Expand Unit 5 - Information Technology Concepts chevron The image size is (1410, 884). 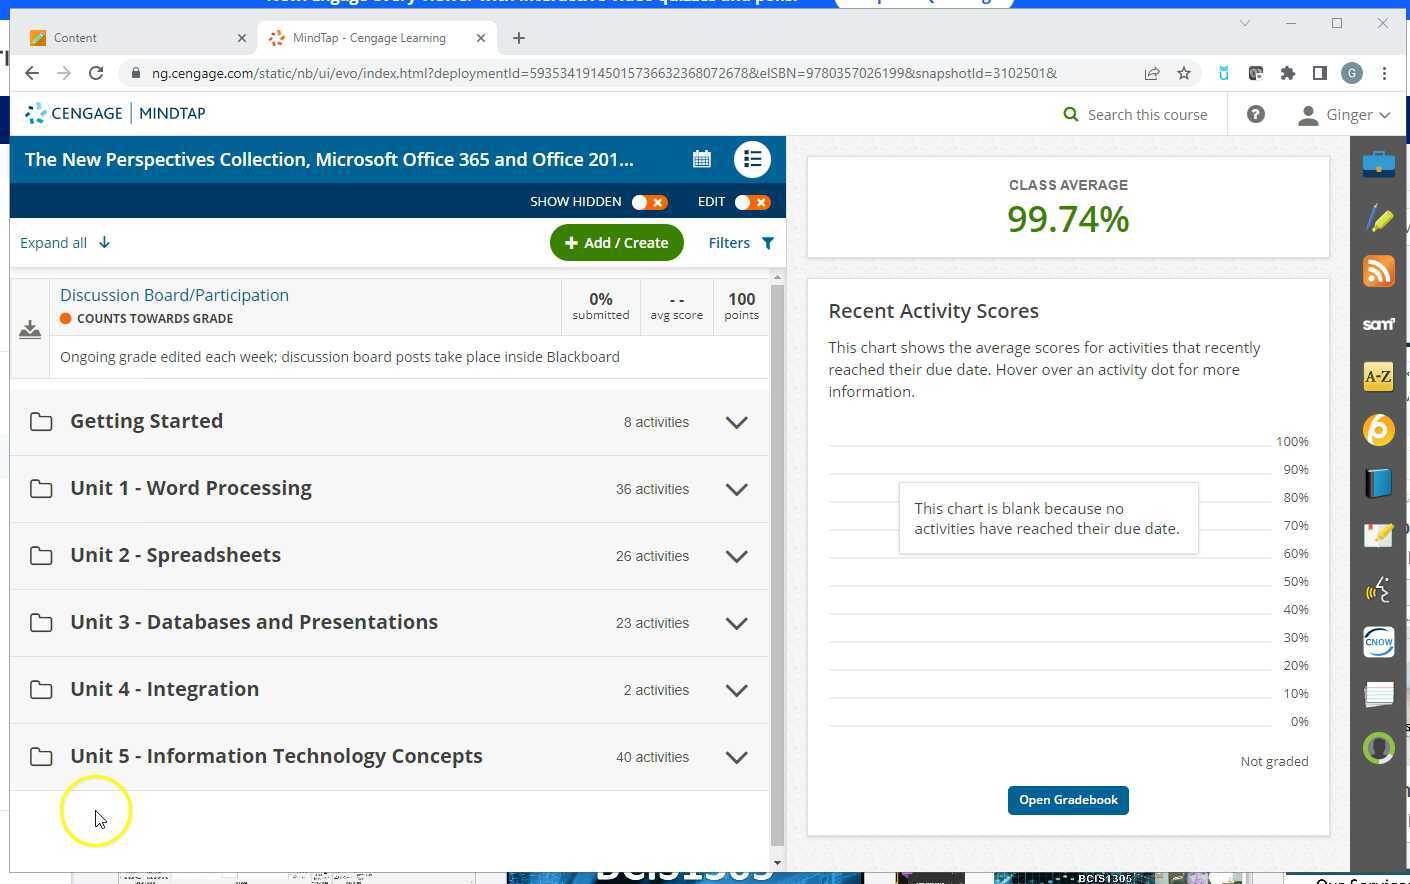[737, 757]
